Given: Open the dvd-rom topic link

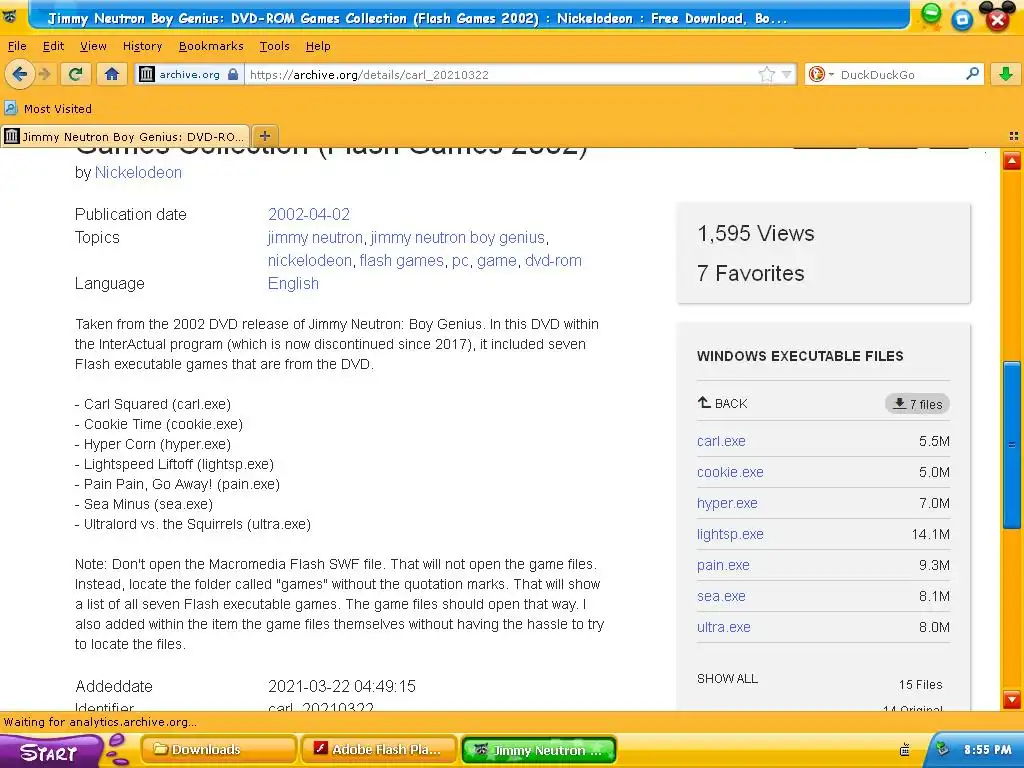Looking at the screenshot, I should (x=553, y=261).
